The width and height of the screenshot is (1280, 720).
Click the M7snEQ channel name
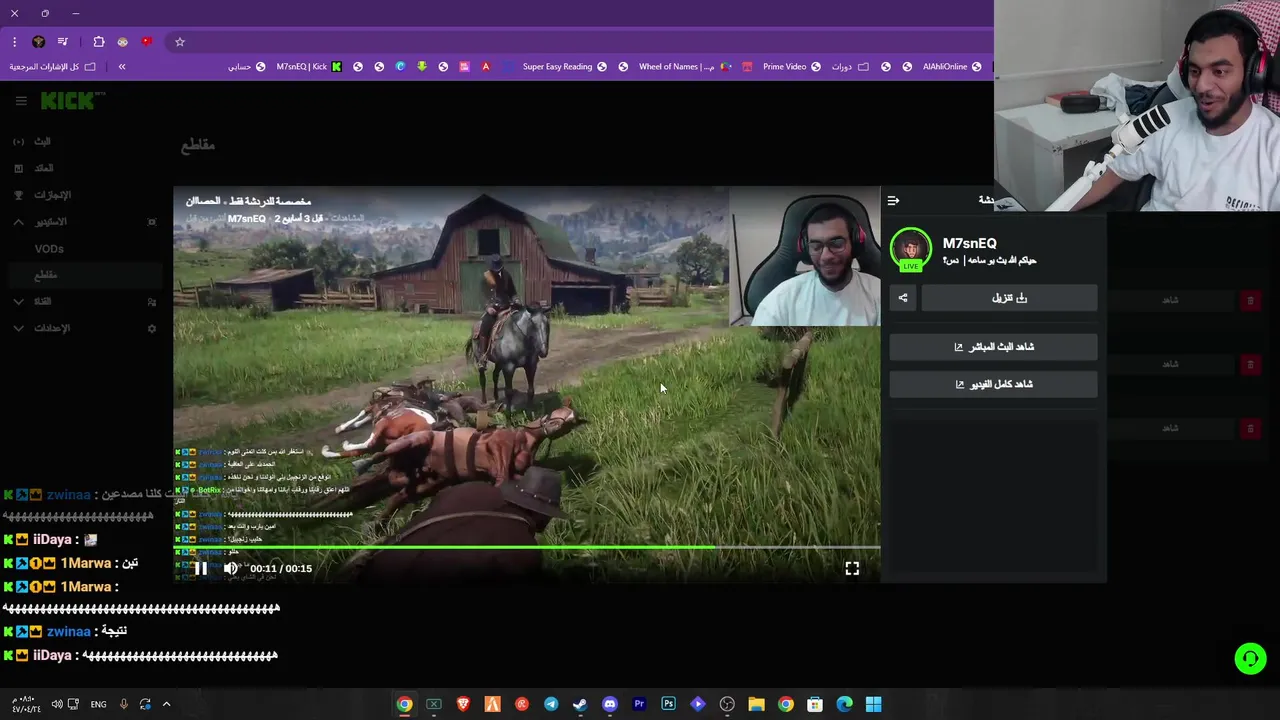[x=969, y=243]
